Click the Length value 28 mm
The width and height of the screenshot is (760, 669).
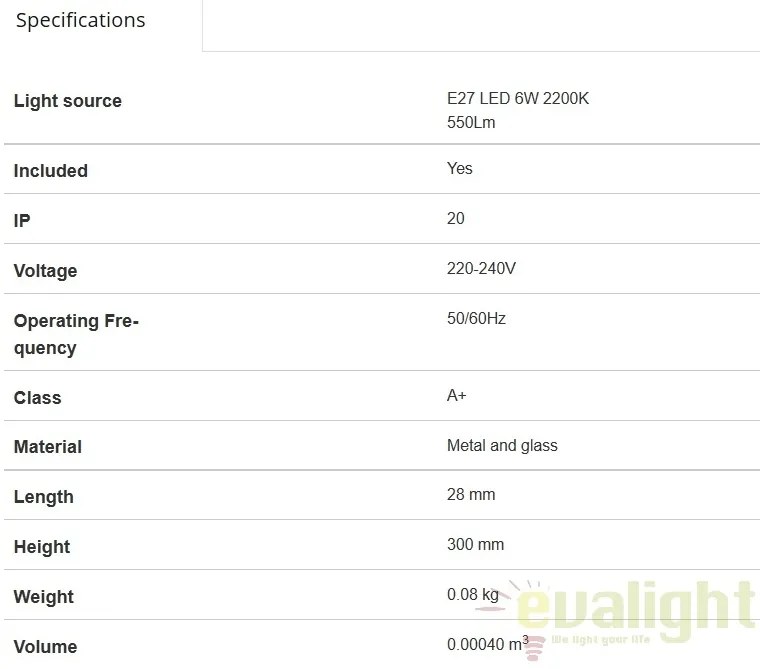coord(471,494)
